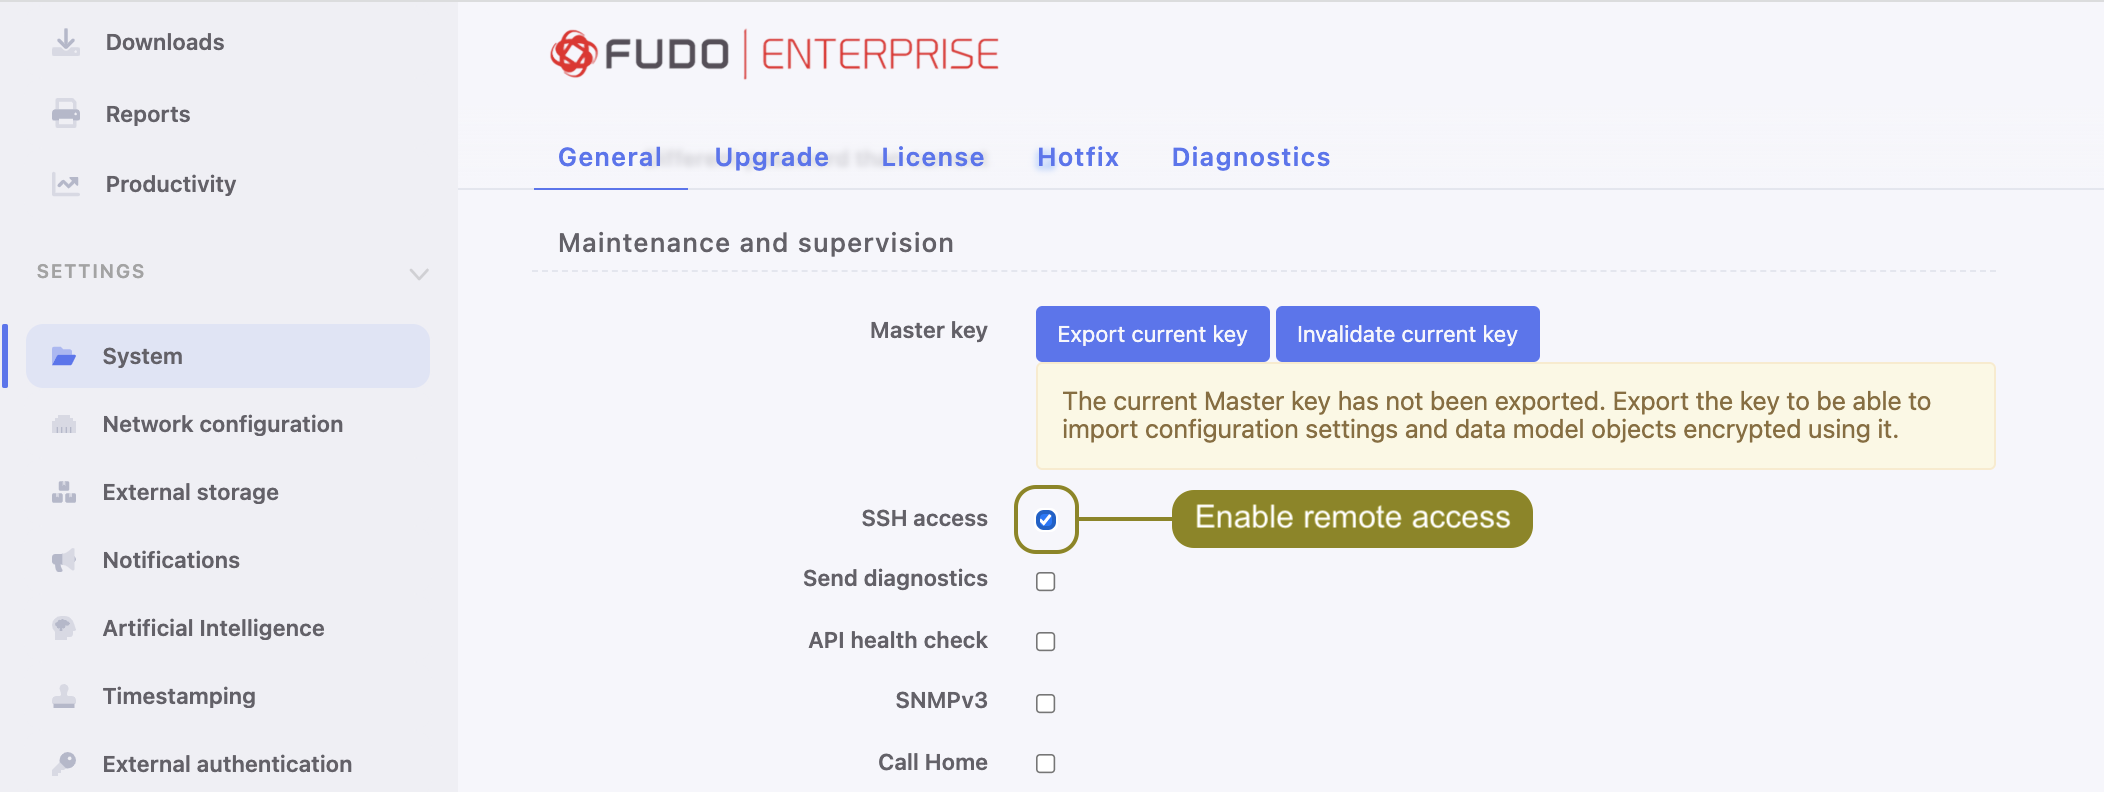Click the Downloads arrow icon in sidebar
Screen dimensions: 2104x792
click(x=66, y=42)
